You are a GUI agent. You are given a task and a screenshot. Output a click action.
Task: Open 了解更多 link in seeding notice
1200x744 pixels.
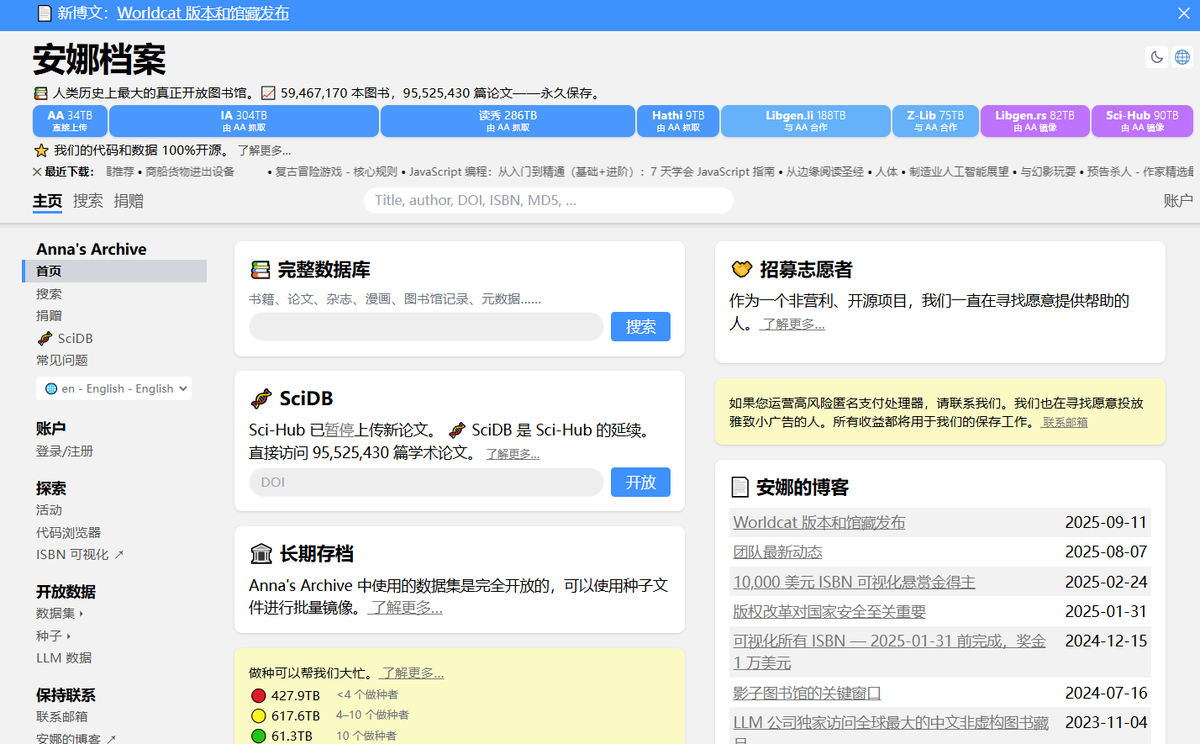click(x=412, y=673)
